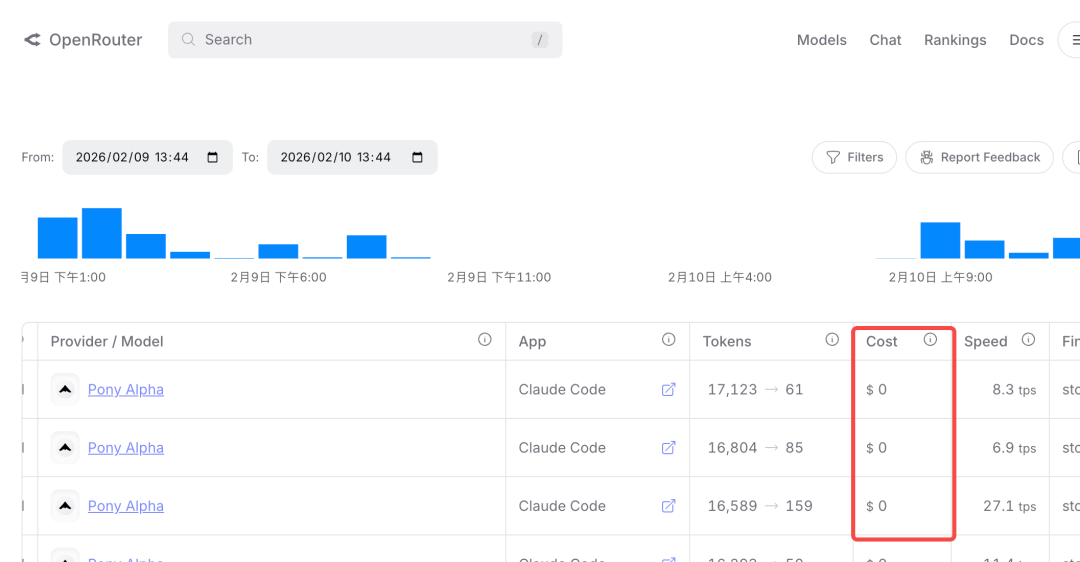Open the Chat menu item

coord(885,40)
